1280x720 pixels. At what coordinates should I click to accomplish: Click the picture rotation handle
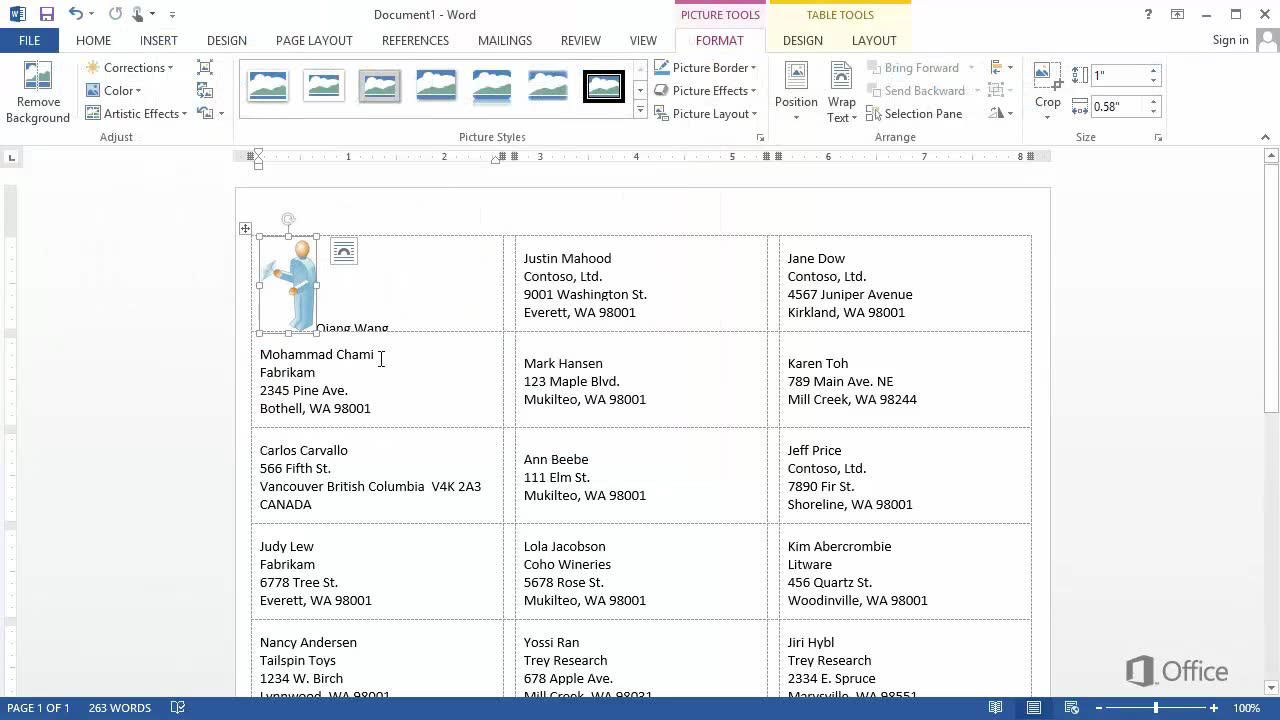[288, 219]
